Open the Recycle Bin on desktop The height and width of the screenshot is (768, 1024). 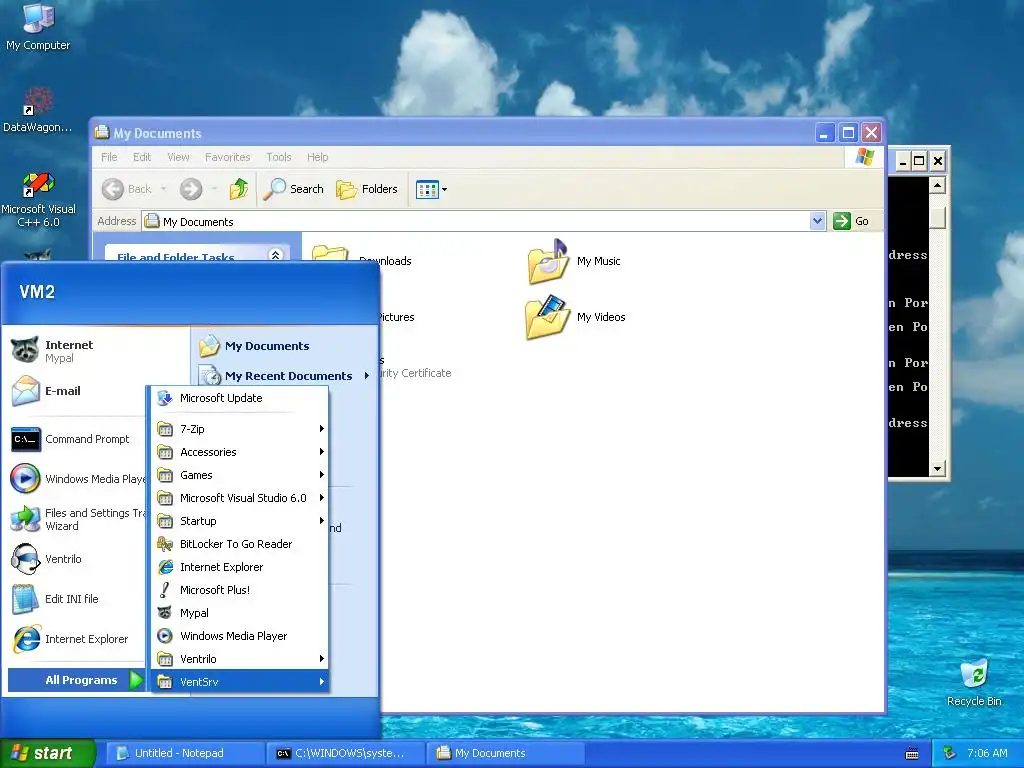[x=974, y=683]
